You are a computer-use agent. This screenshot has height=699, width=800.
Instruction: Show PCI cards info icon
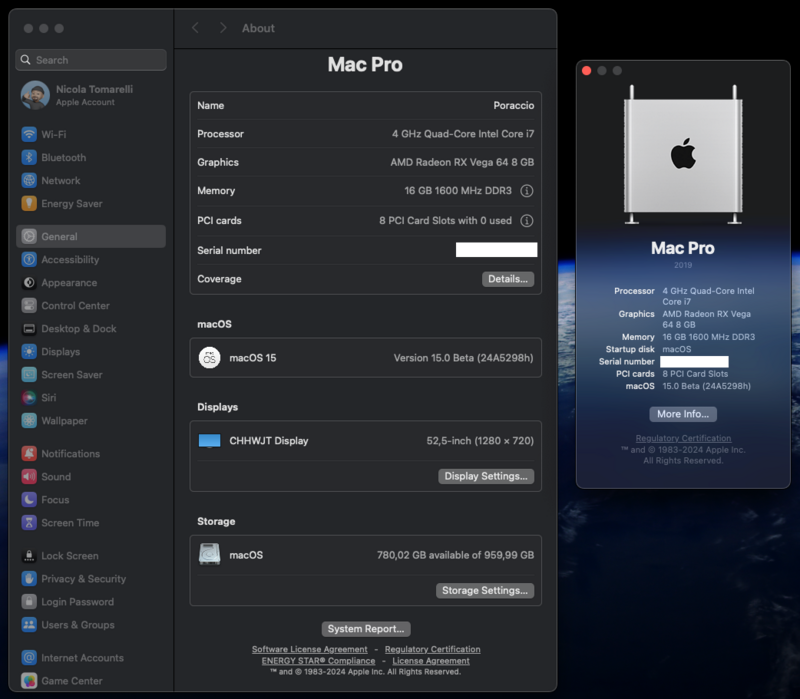(x=526, y=220)
